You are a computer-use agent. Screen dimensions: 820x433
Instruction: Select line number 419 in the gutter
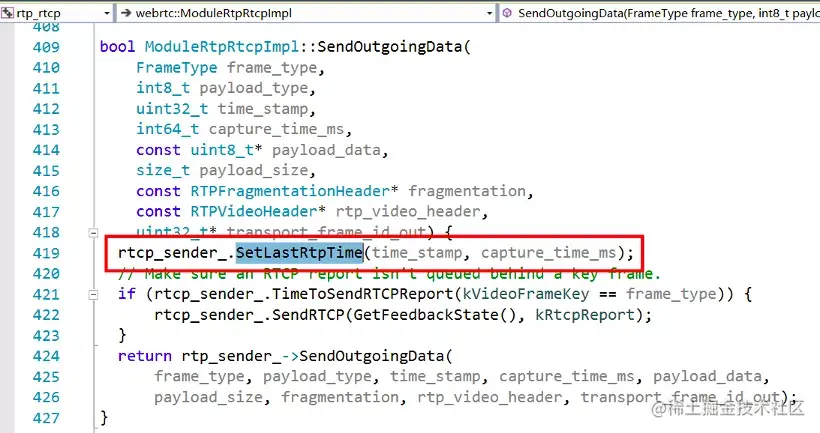46,253
